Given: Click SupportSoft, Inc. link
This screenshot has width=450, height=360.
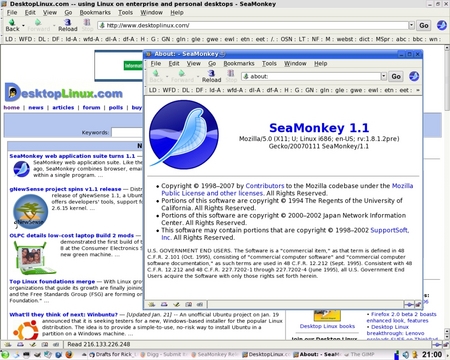Looking at the screenshot, I should [x=285, y=234].
